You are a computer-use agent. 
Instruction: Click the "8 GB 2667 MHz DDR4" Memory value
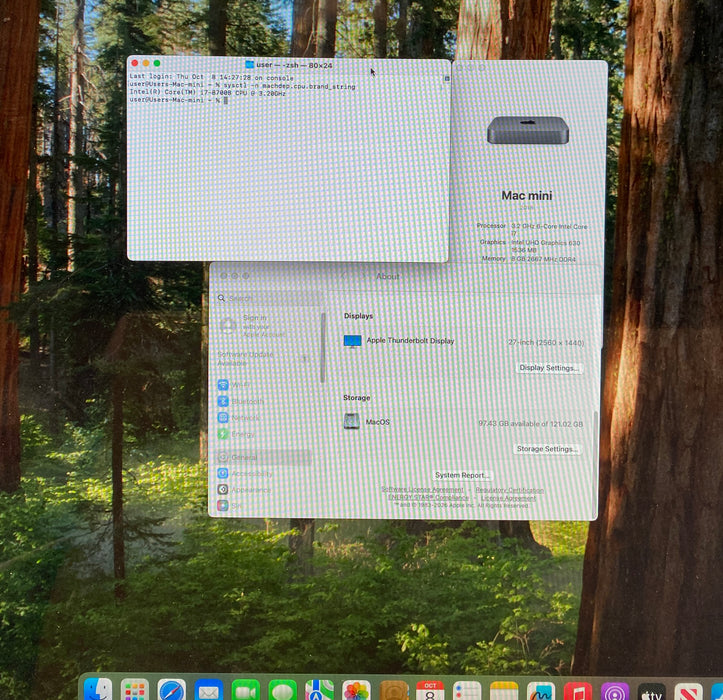[543, 259]
